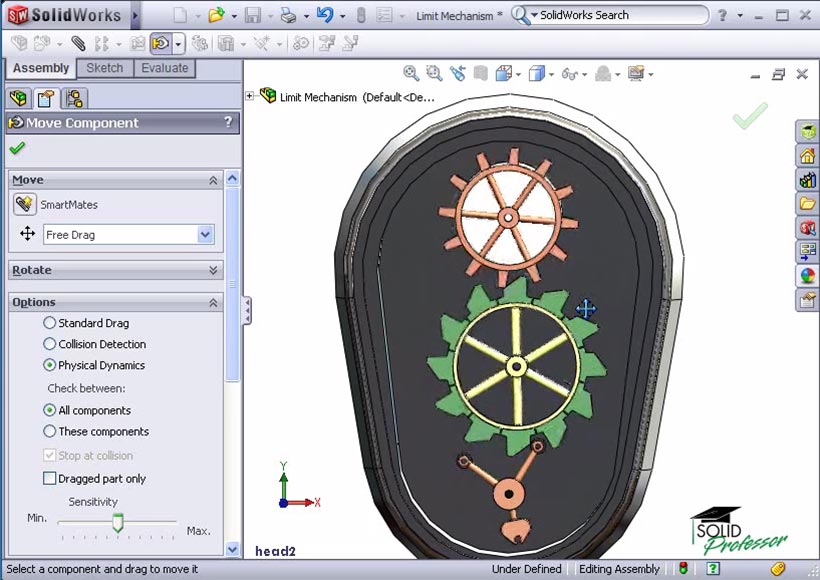Enable the Dragged part only checkbox
This screenshot has width=820, height=580.
point(50,479)
